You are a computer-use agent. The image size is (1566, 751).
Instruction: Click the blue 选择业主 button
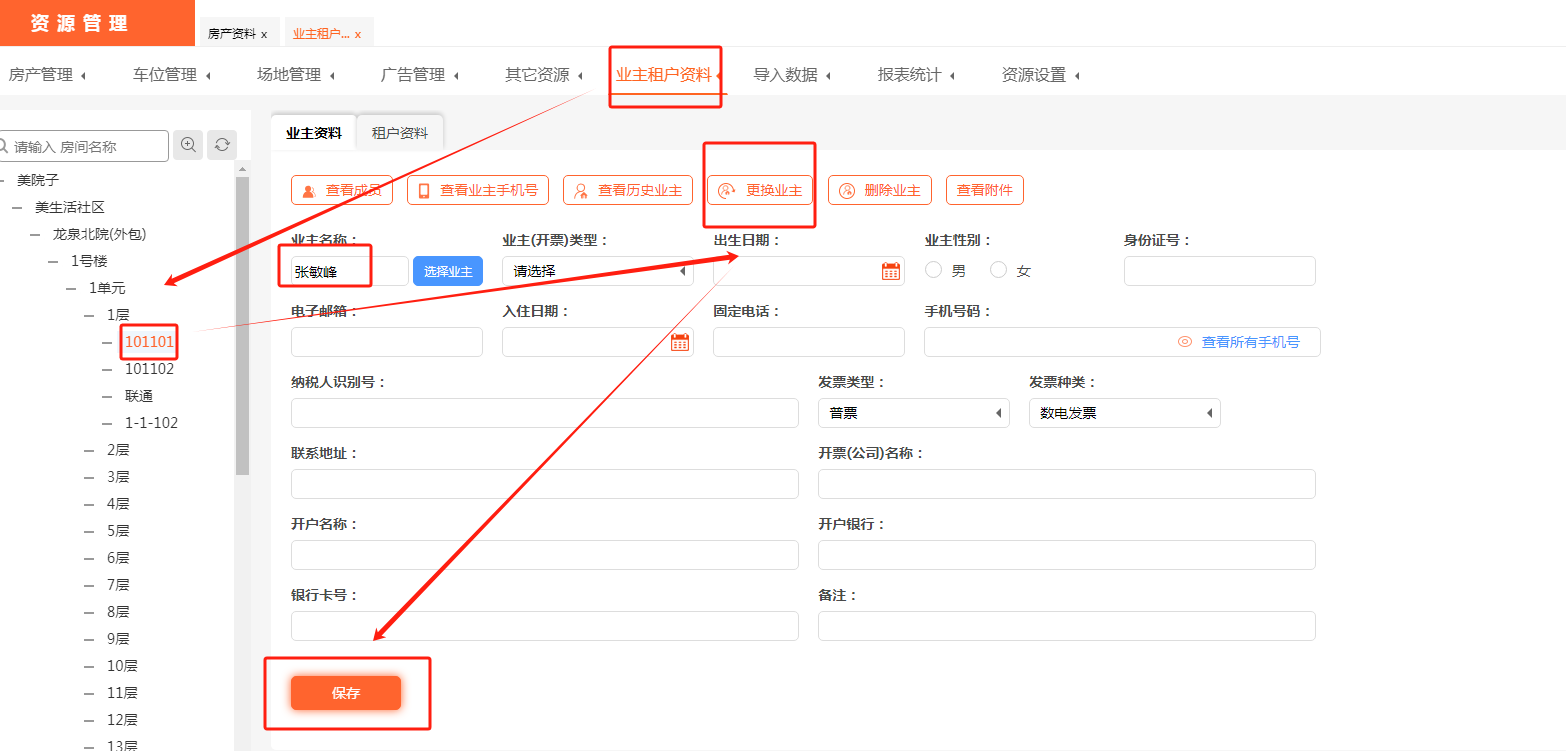pyautogui.click(x=448, y=271)
